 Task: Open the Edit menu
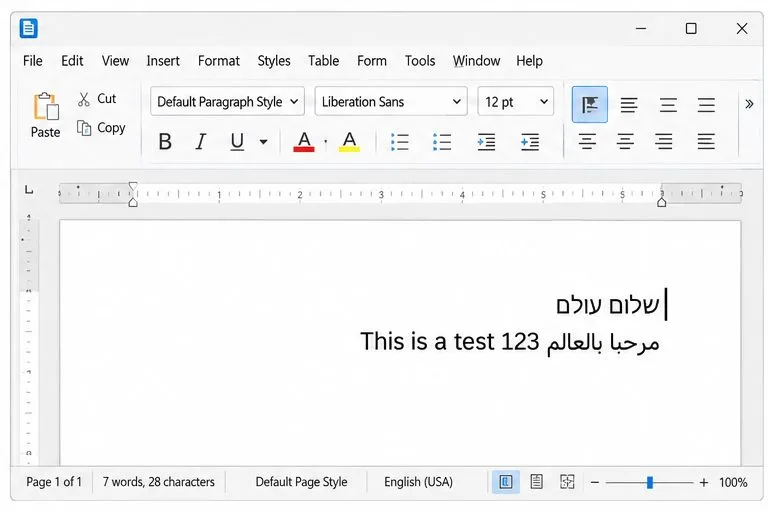coord(72,61)
